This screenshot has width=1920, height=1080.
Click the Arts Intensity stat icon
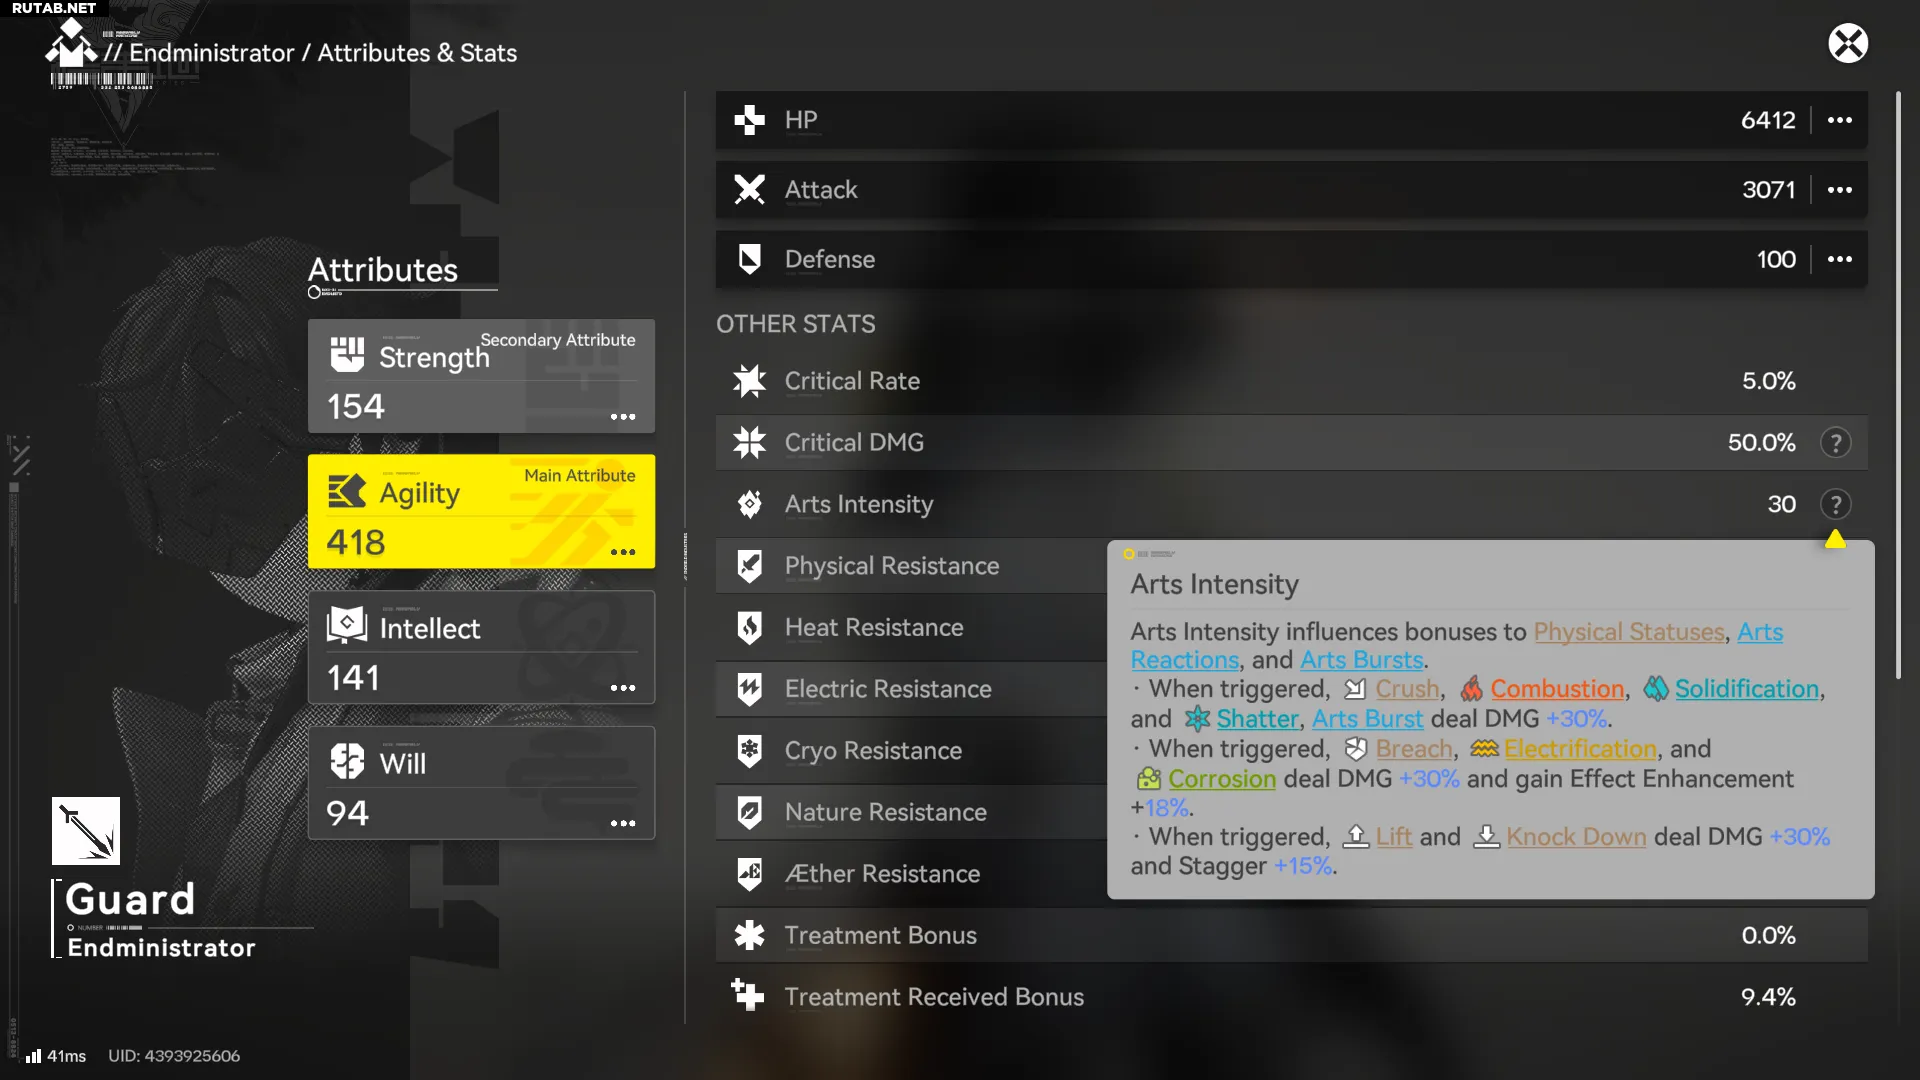tap(749, 504)
